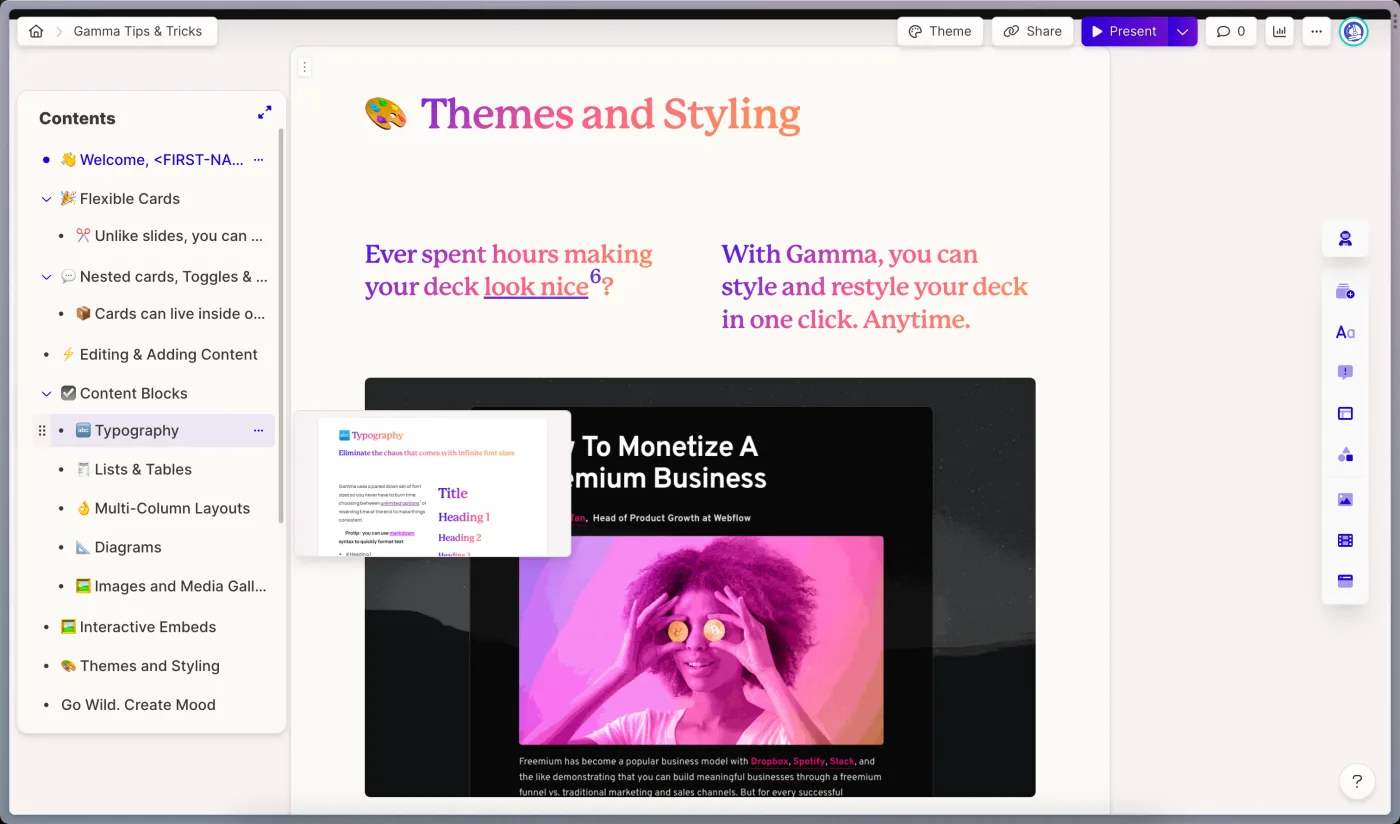The height and width of the screenshot is (824, 1400).
Task: Open the card options menu above the title
Action: (305, 67)
